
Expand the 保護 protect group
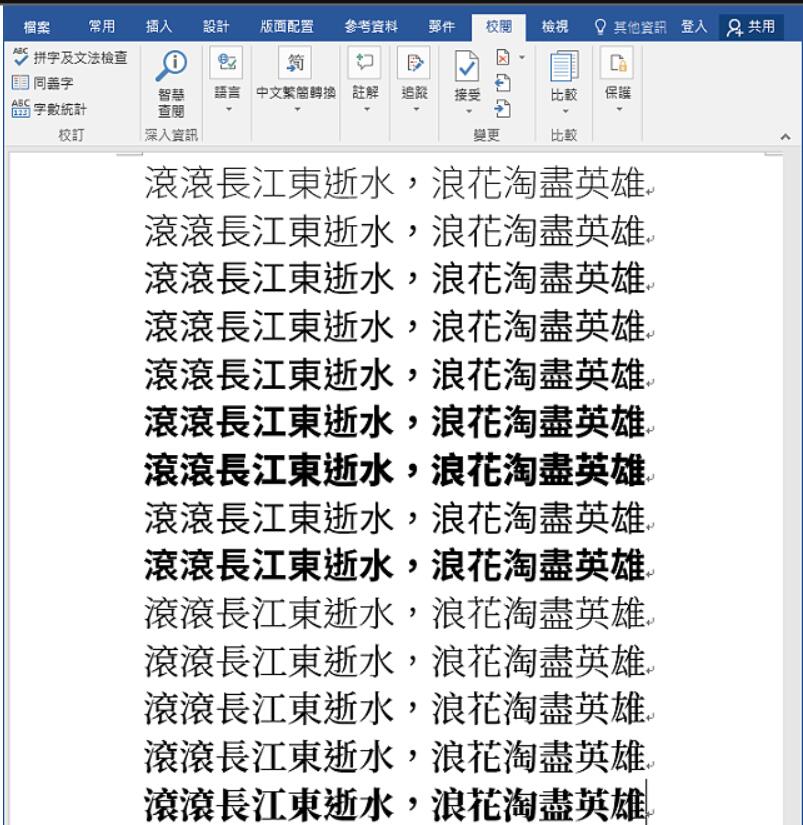click(618, 80)
